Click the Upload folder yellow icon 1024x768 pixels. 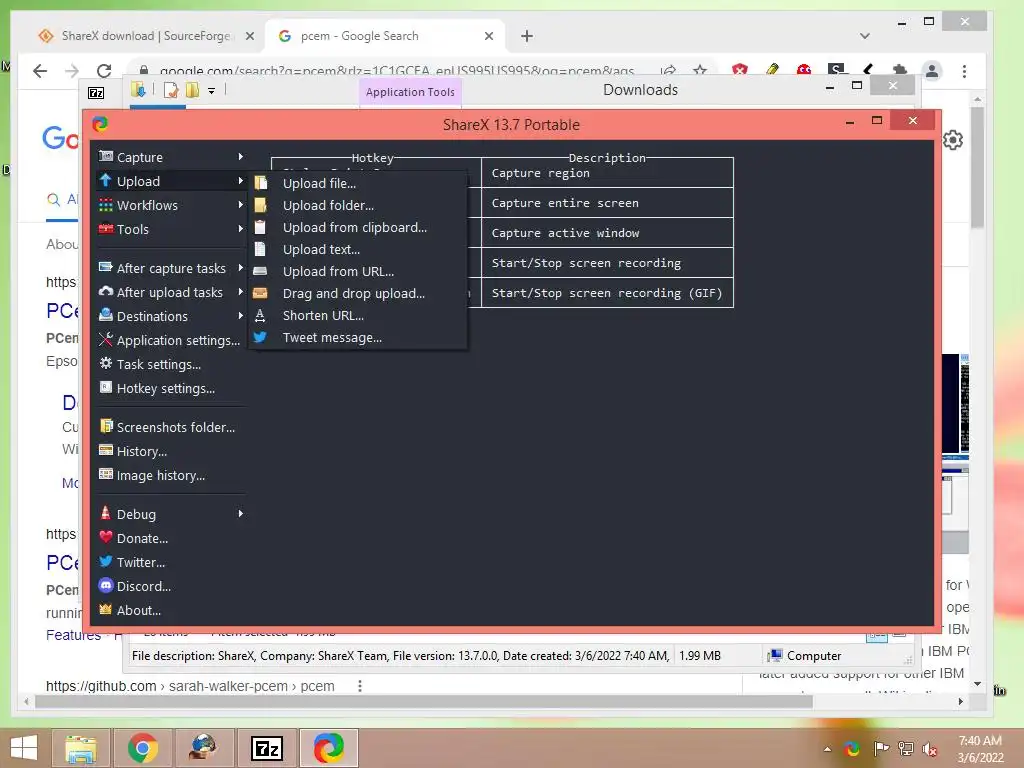(261, 205)
